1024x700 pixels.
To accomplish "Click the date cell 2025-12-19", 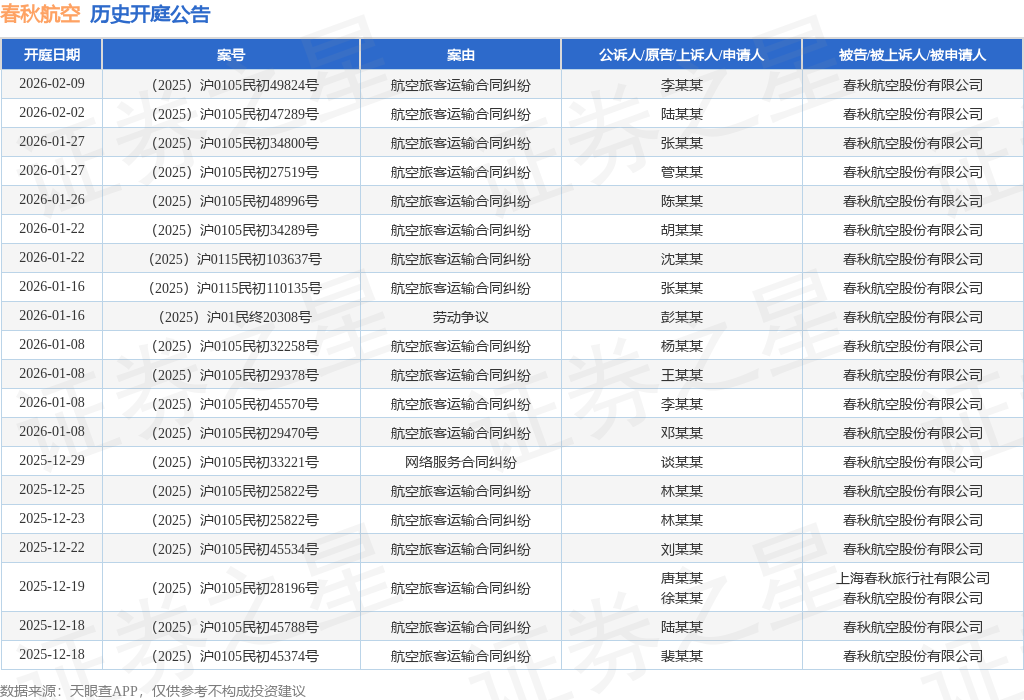I will tap(52, 586).
